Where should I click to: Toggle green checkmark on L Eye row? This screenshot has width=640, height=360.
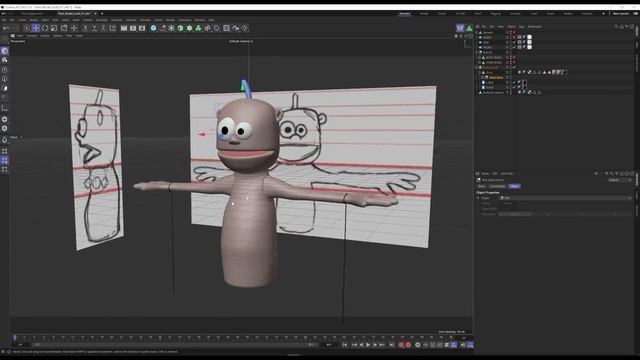click(x=514, y=82)
